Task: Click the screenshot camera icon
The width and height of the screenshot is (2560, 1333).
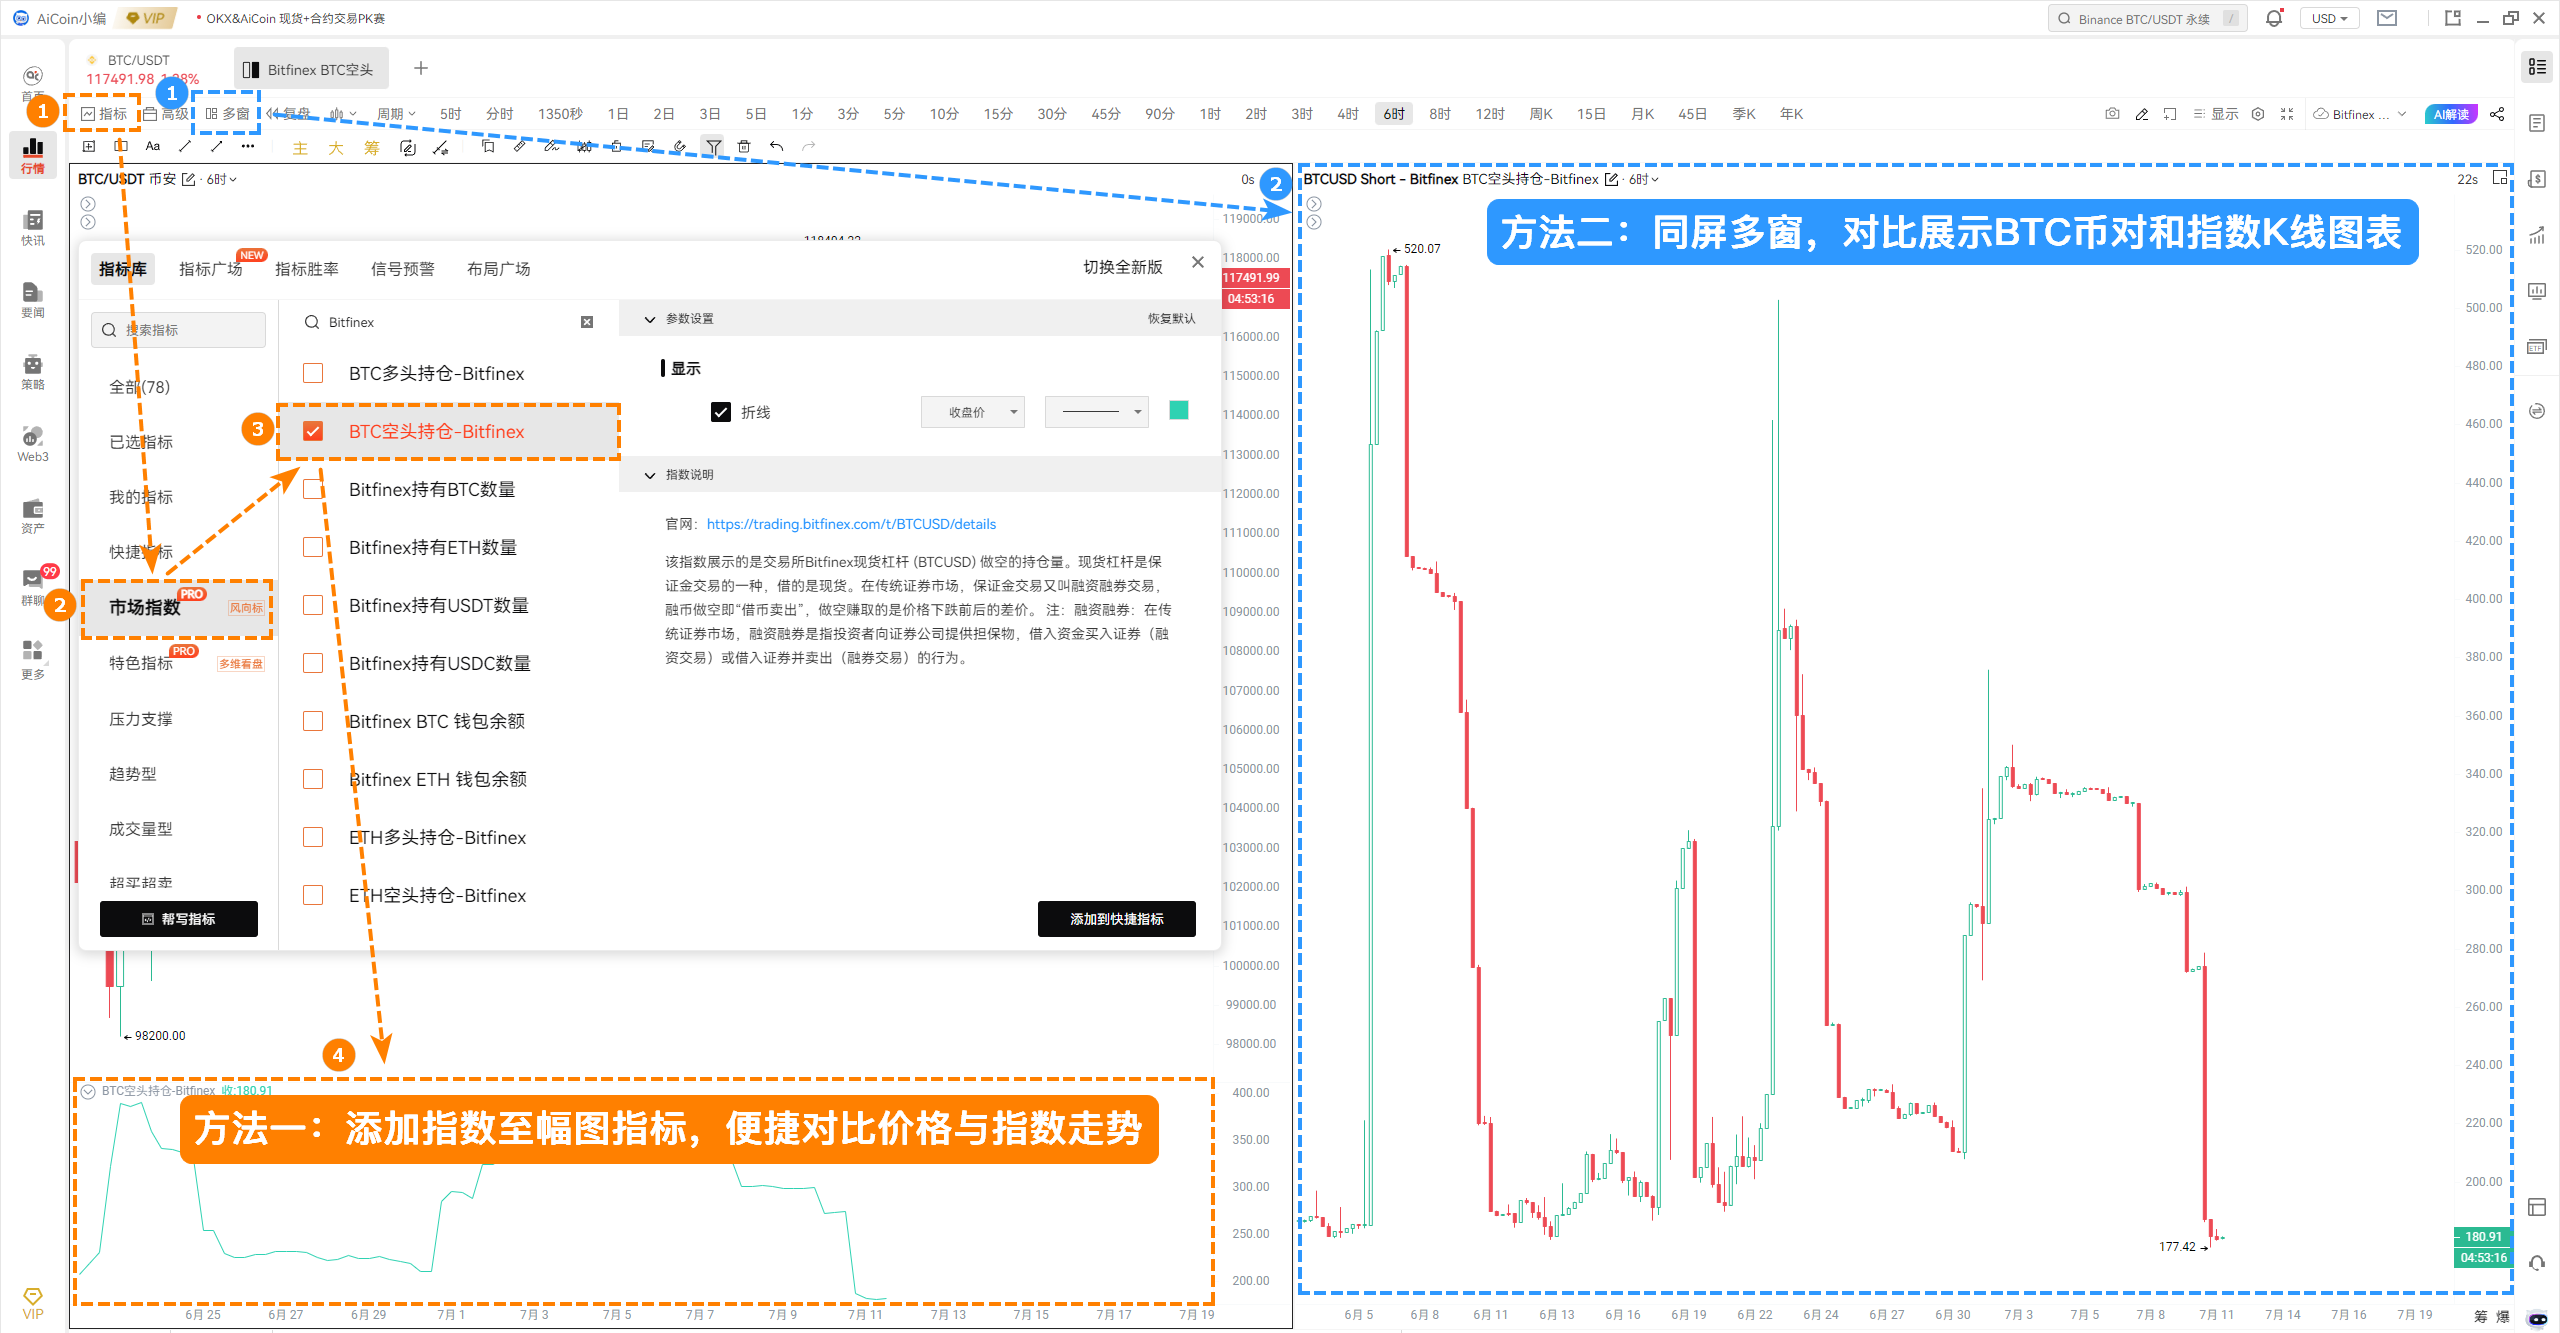Action: pos(2112,114)
